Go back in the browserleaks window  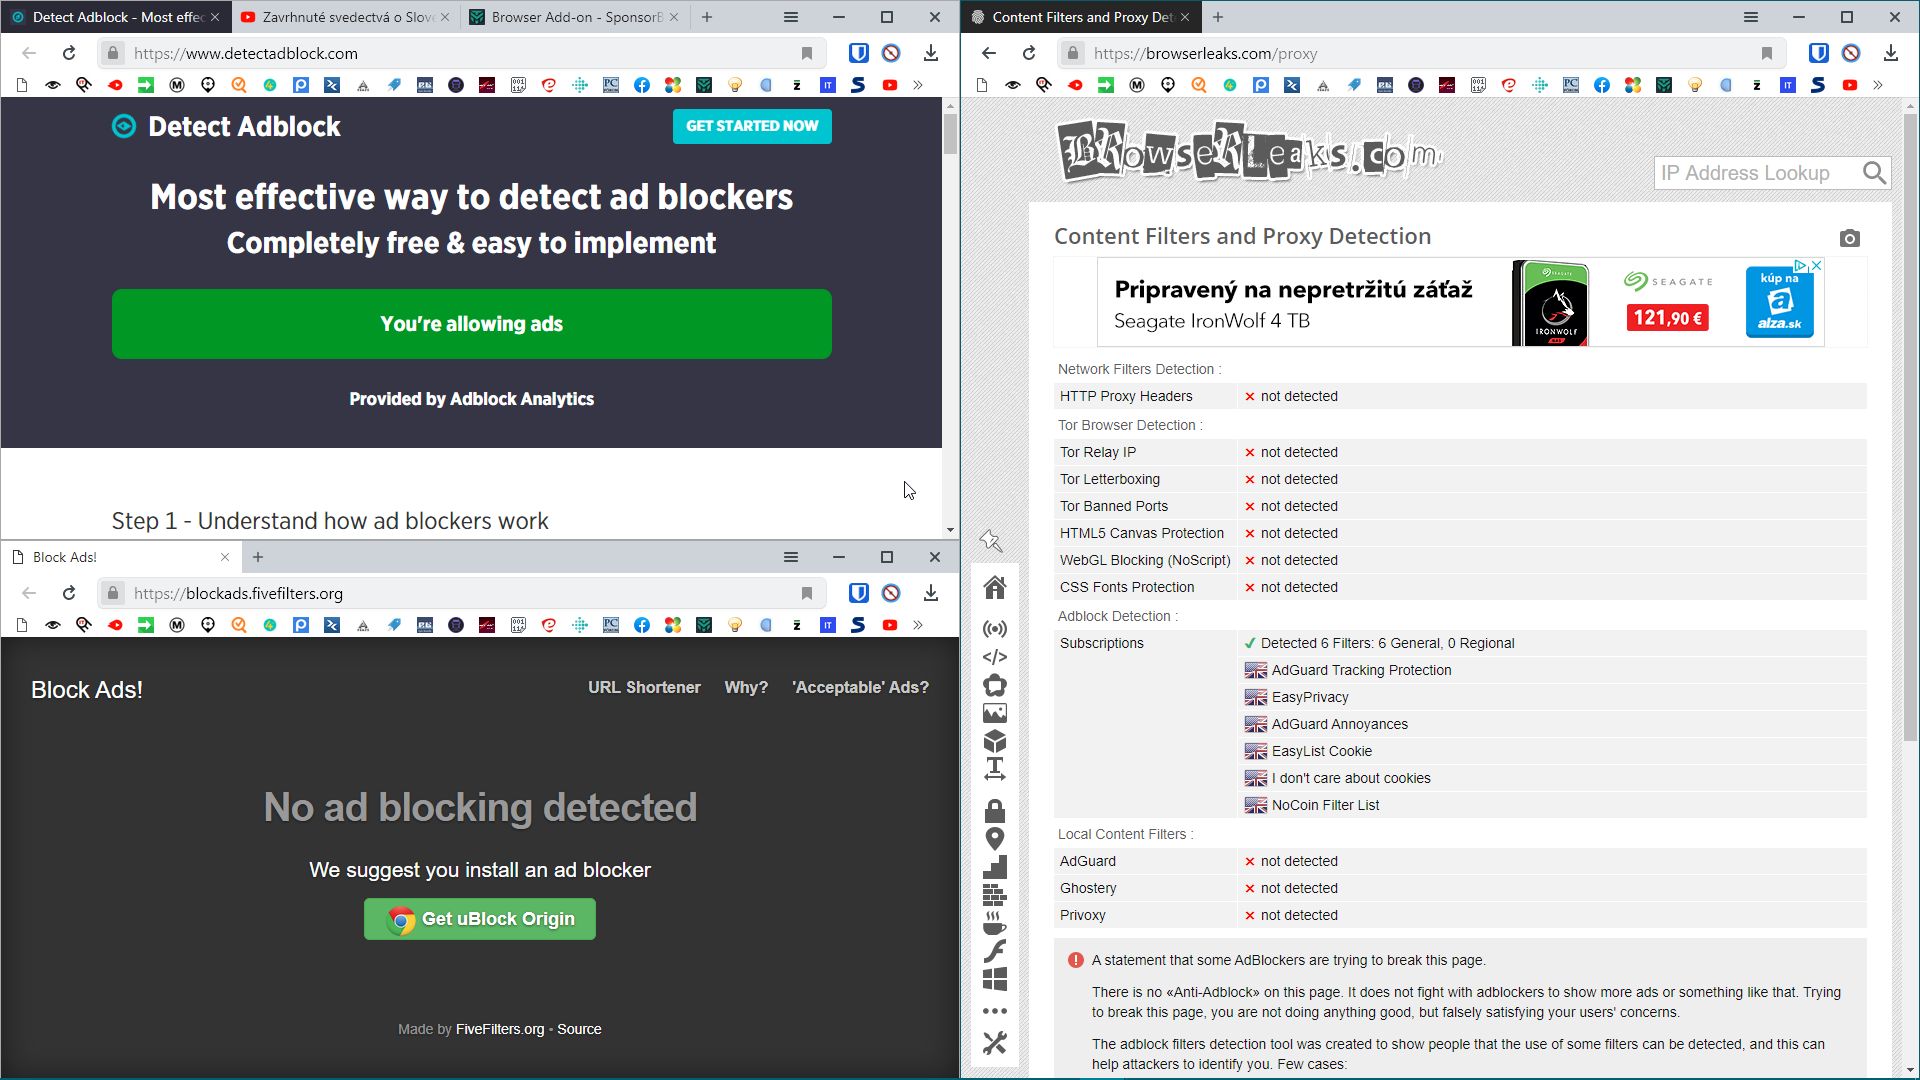pos(989,54)
